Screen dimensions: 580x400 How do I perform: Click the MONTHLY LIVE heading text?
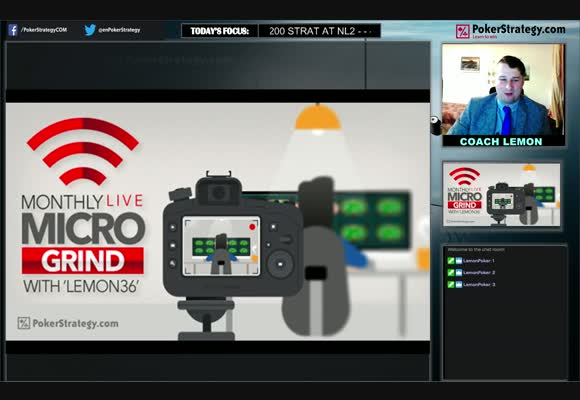pos(82,202)
